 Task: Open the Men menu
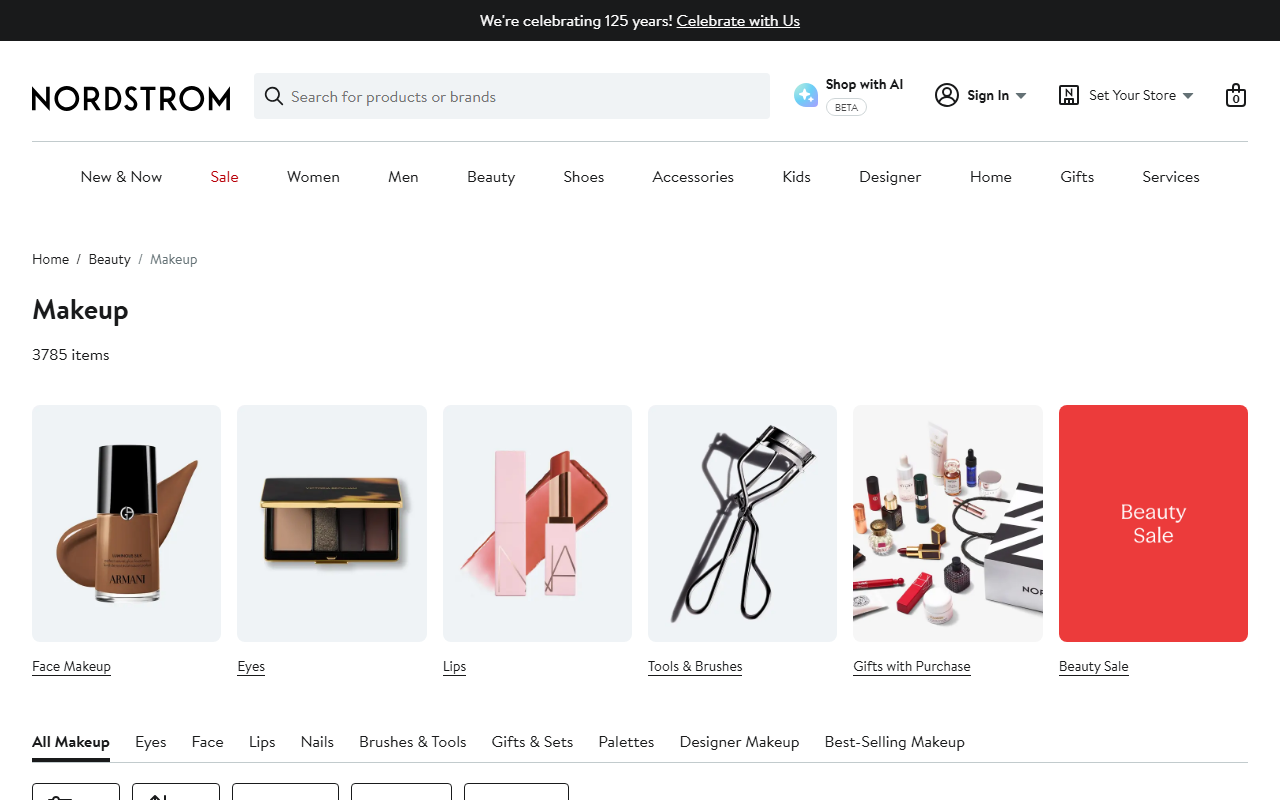403,177
